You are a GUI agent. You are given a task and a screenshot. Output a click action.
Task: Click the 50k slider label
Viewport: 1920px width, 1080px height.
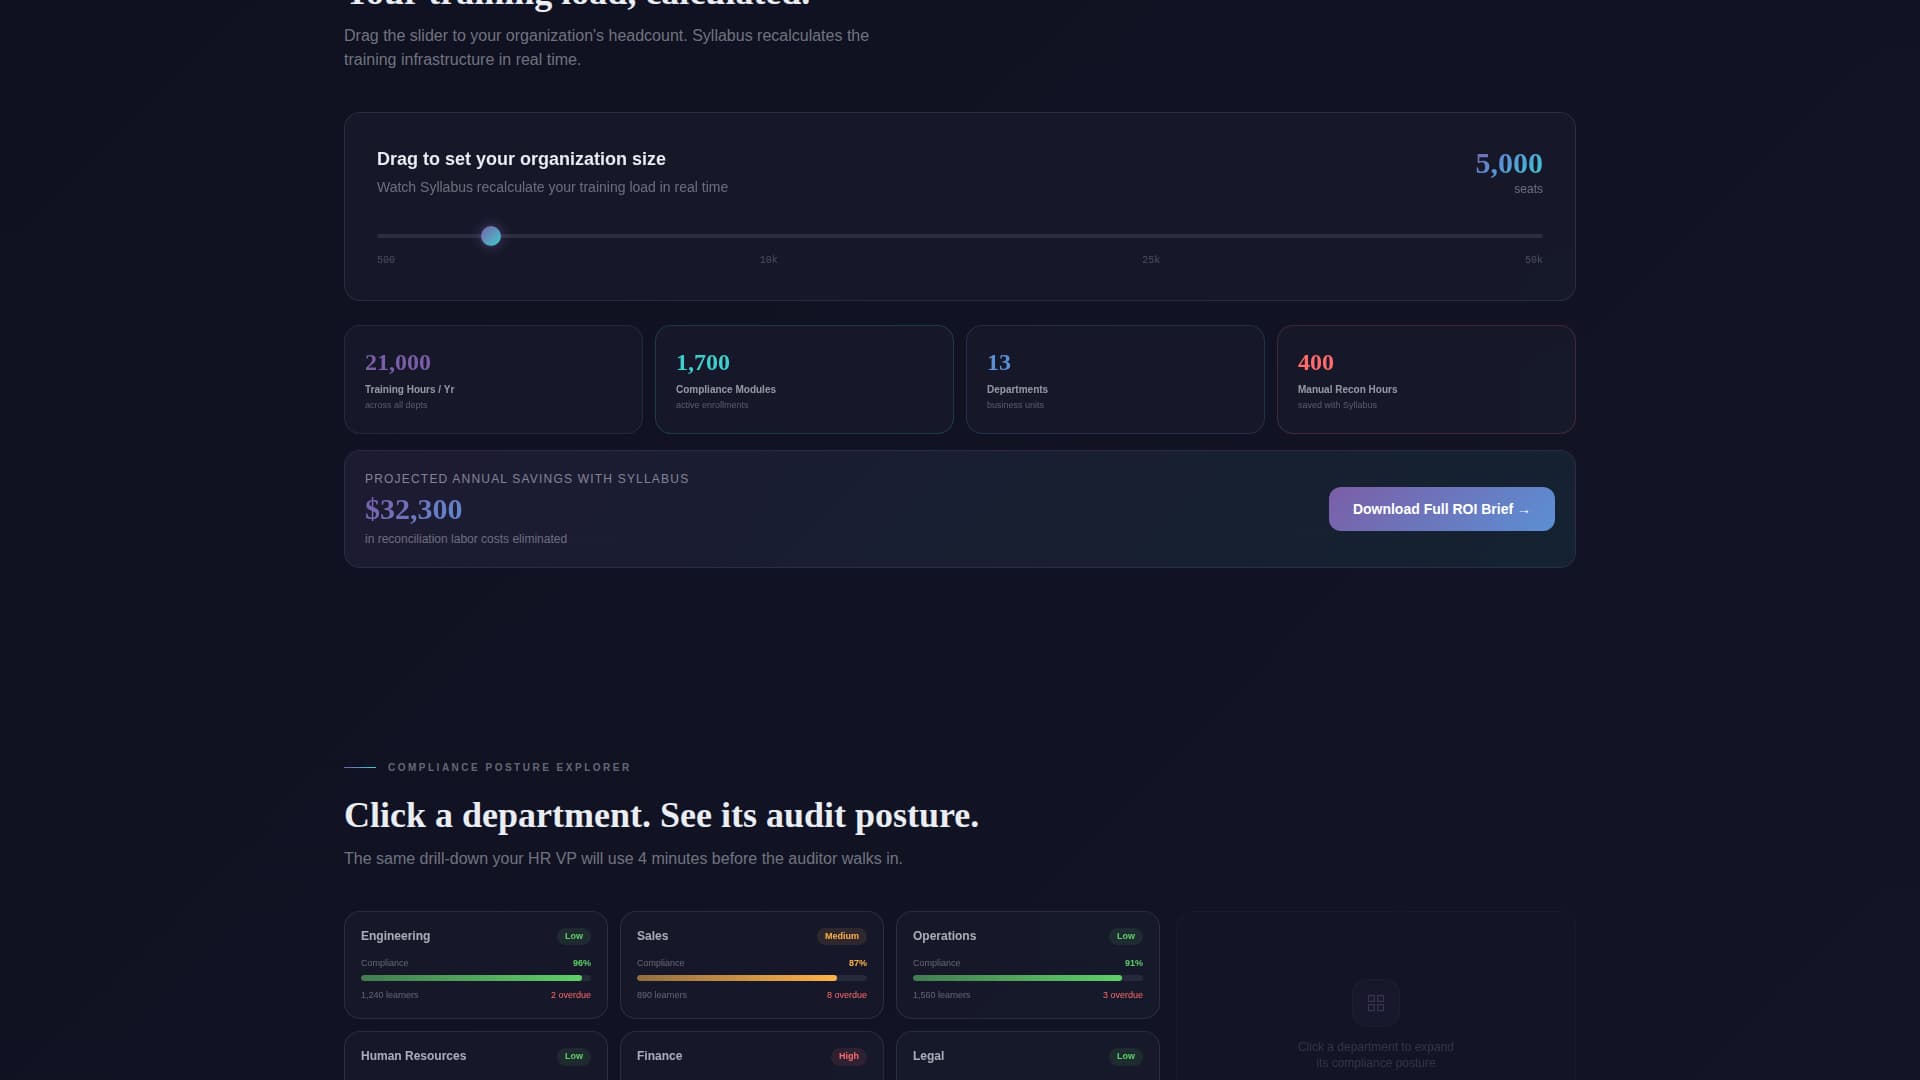point(1533,260)
